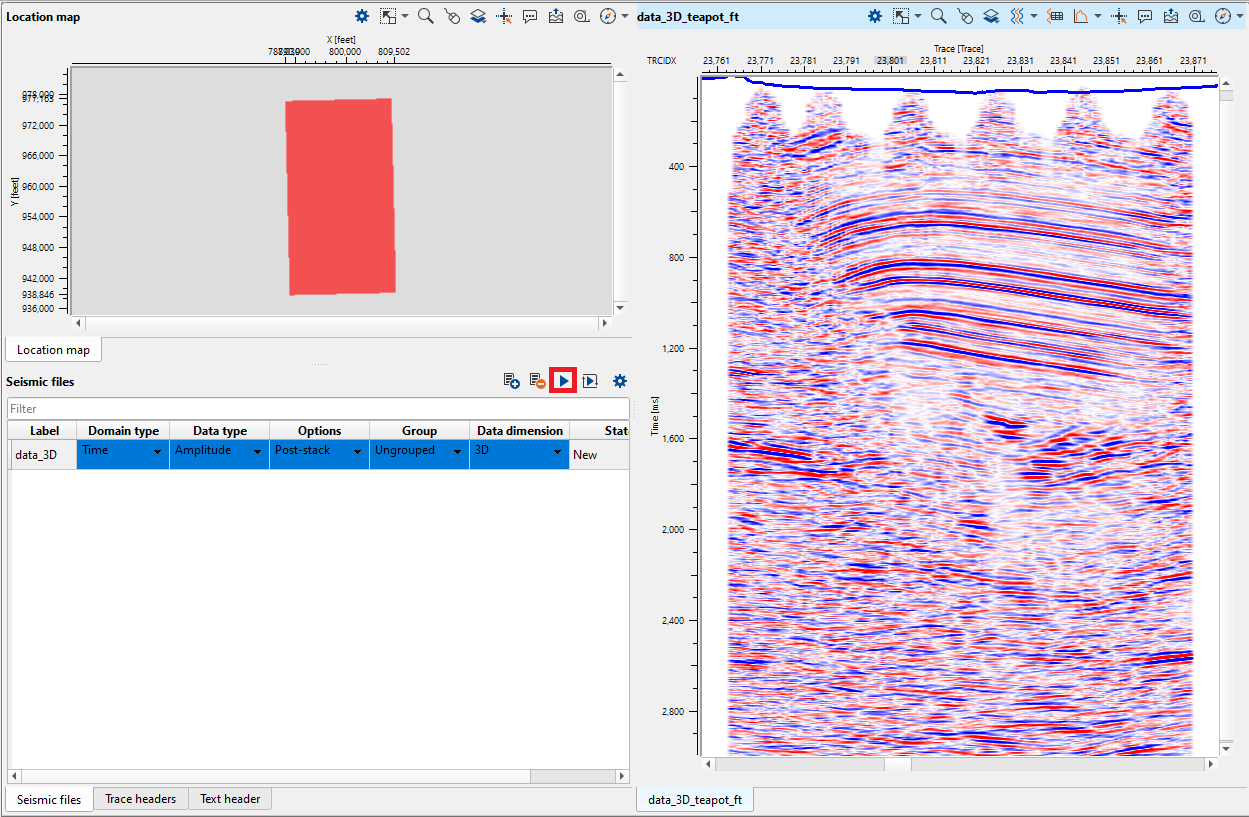Click the add seismic file icon
The height and width of the screenshot is (817, 1249).
point(510,381)
